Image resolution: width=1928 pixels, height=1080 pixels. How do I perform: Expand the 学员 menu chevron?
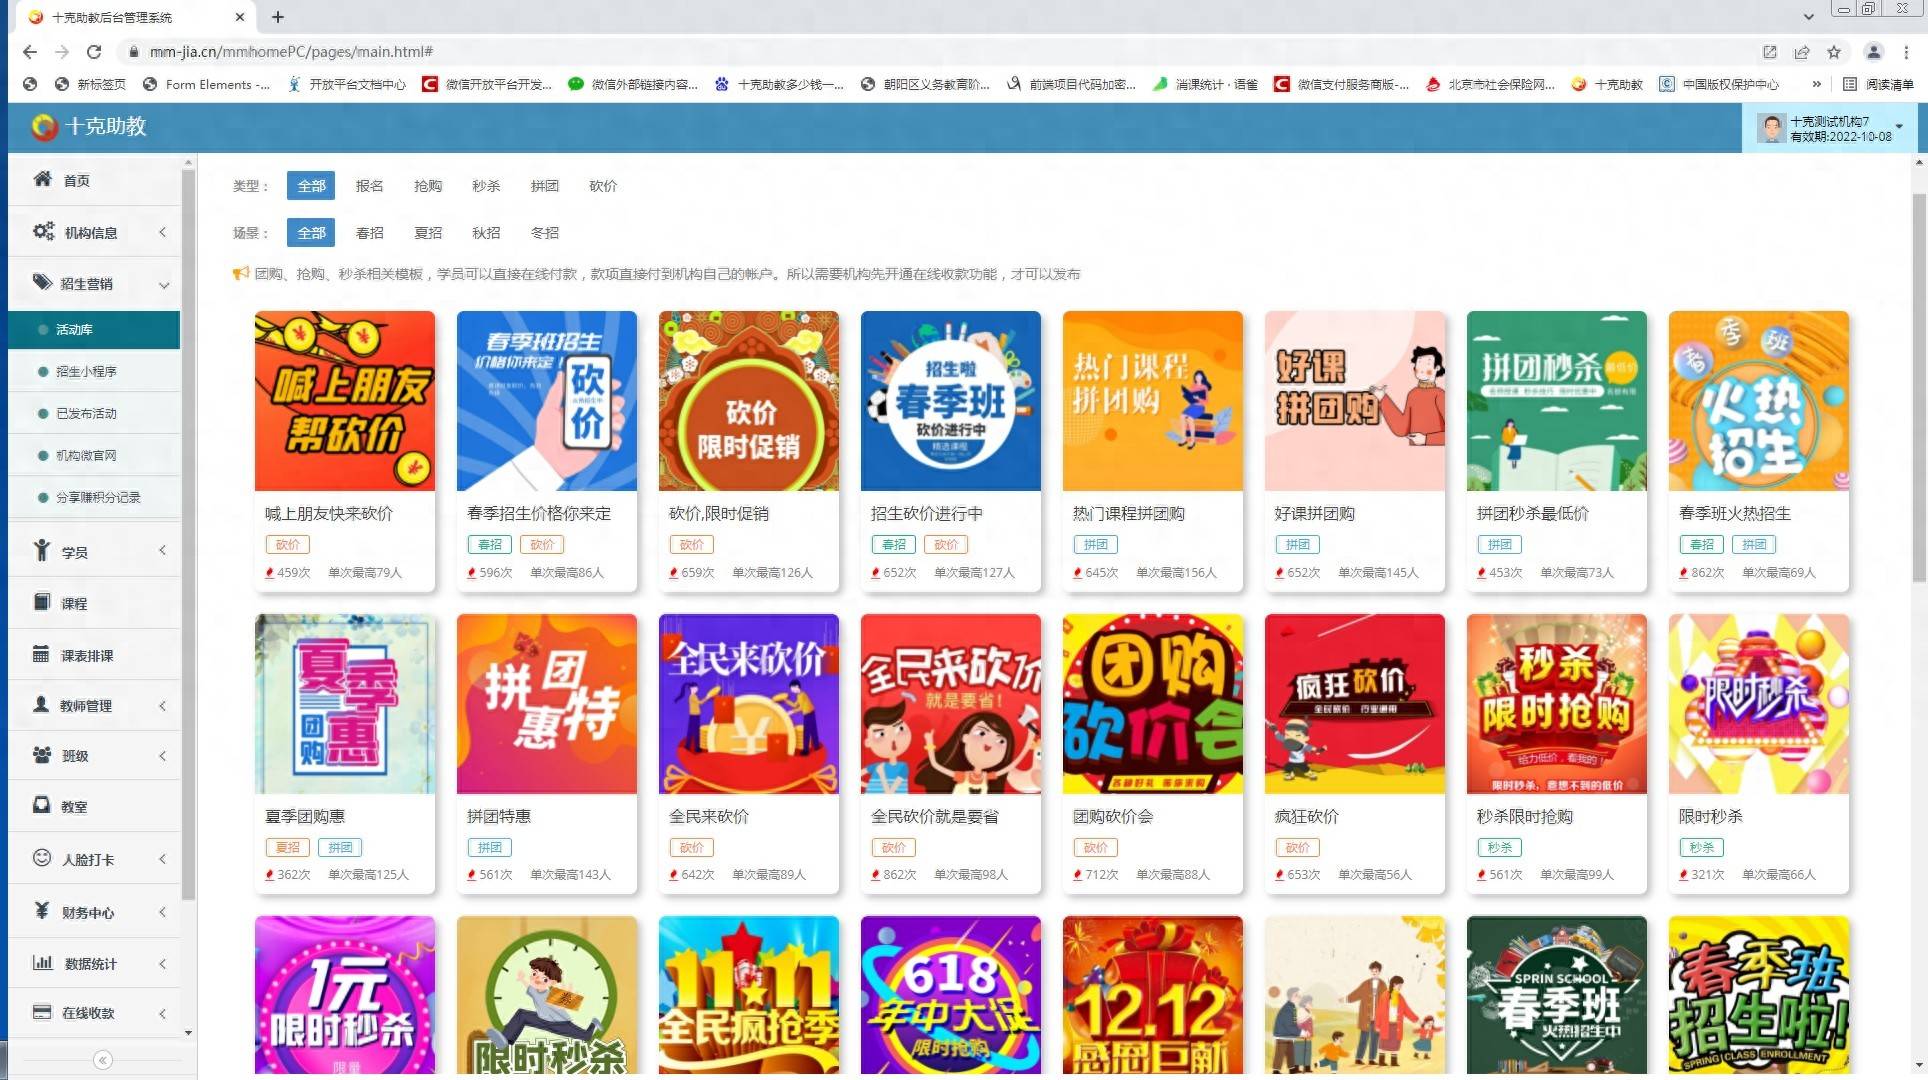click(x=162, y=551)
